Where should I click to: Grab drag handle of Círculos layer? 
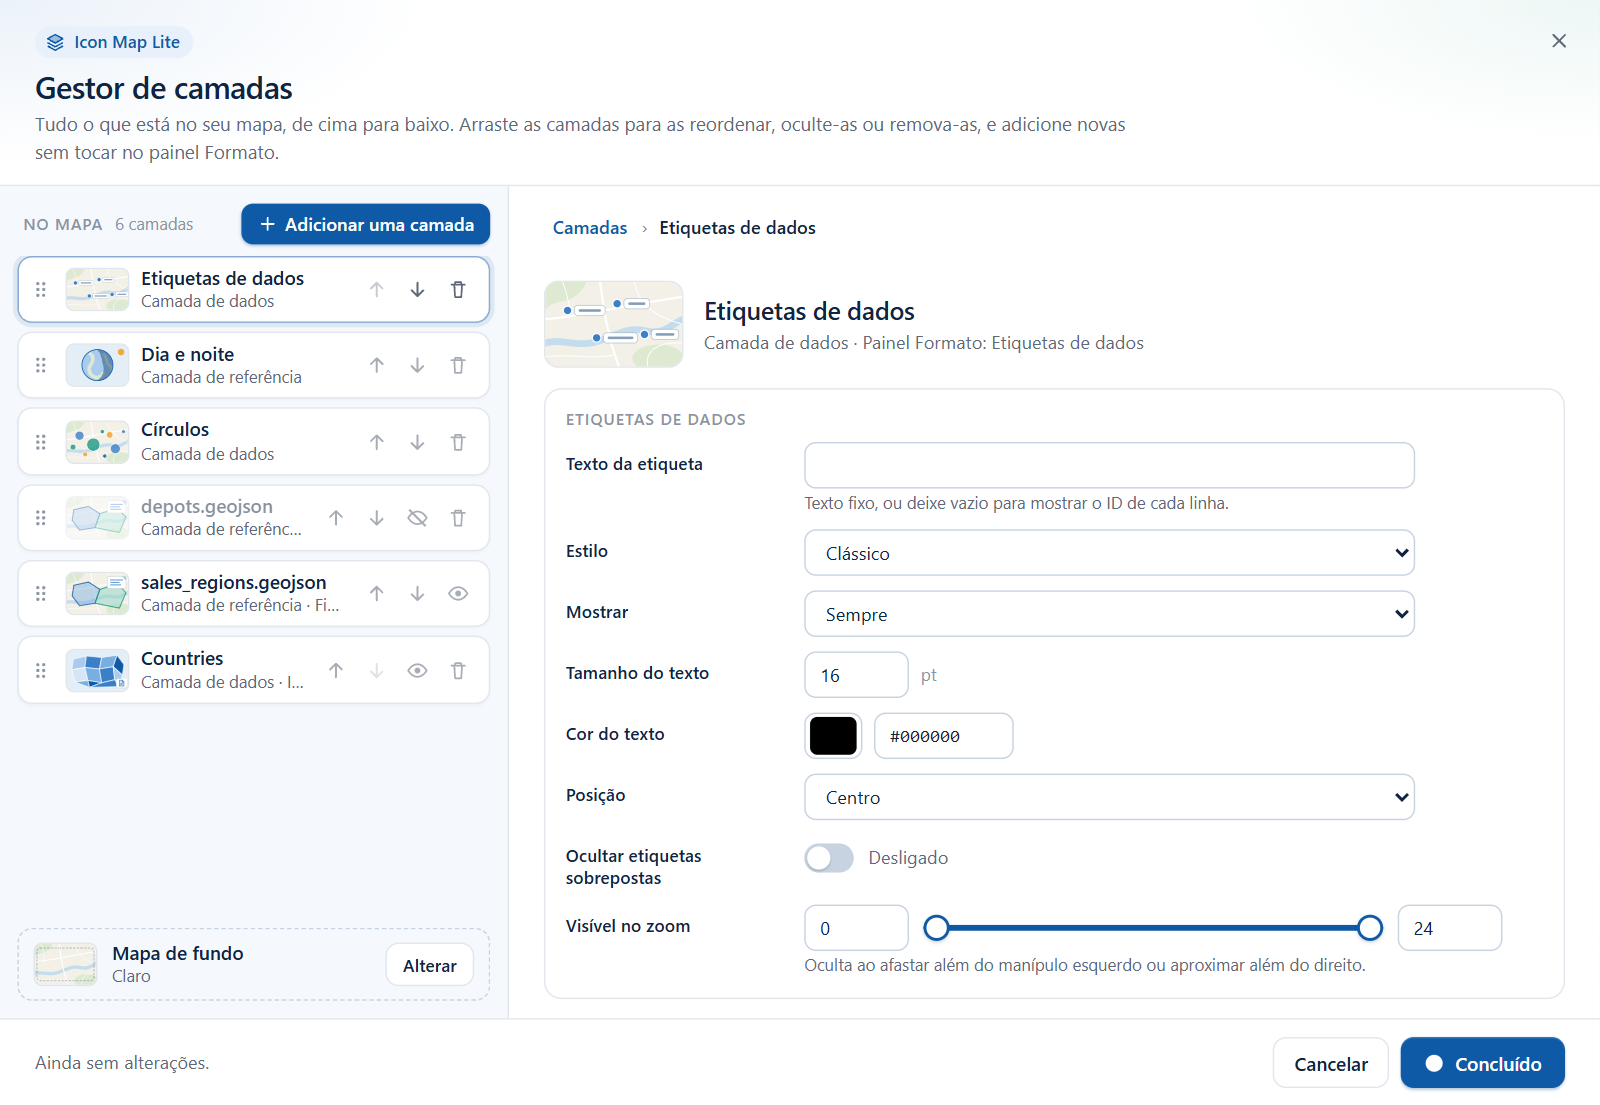tap(41, 442)
